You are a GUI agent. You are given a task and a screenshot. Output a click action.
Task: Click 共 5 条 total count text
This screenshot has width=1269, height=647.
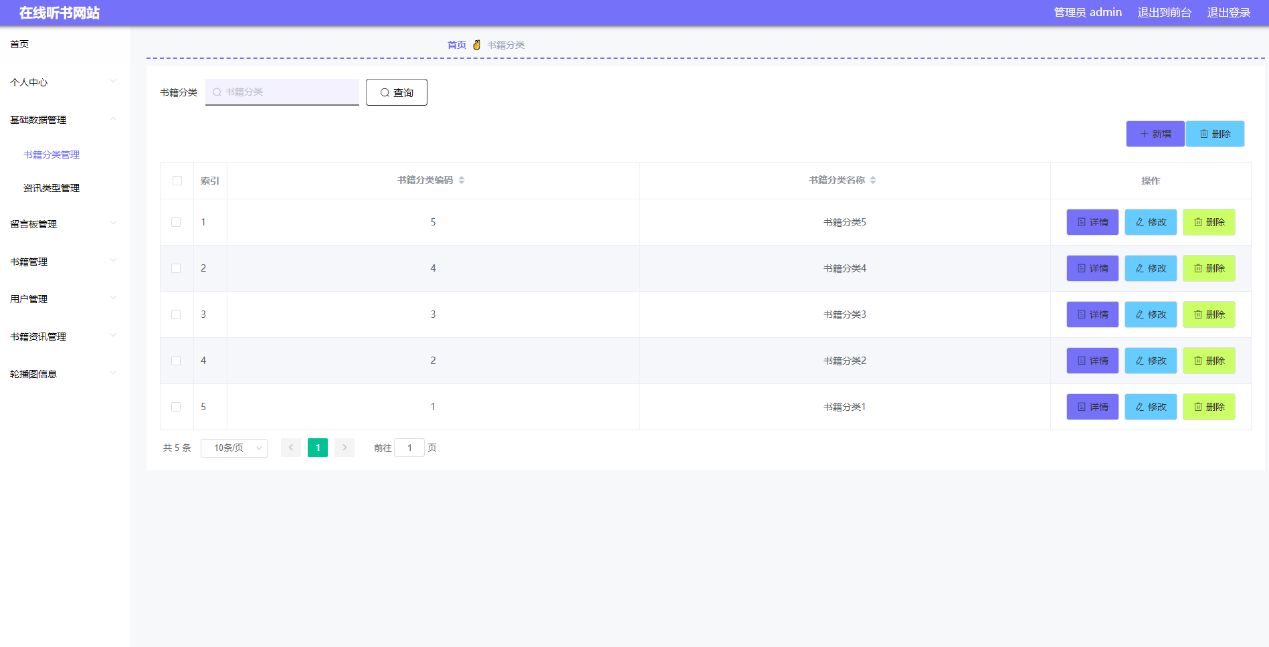[177, 448]
